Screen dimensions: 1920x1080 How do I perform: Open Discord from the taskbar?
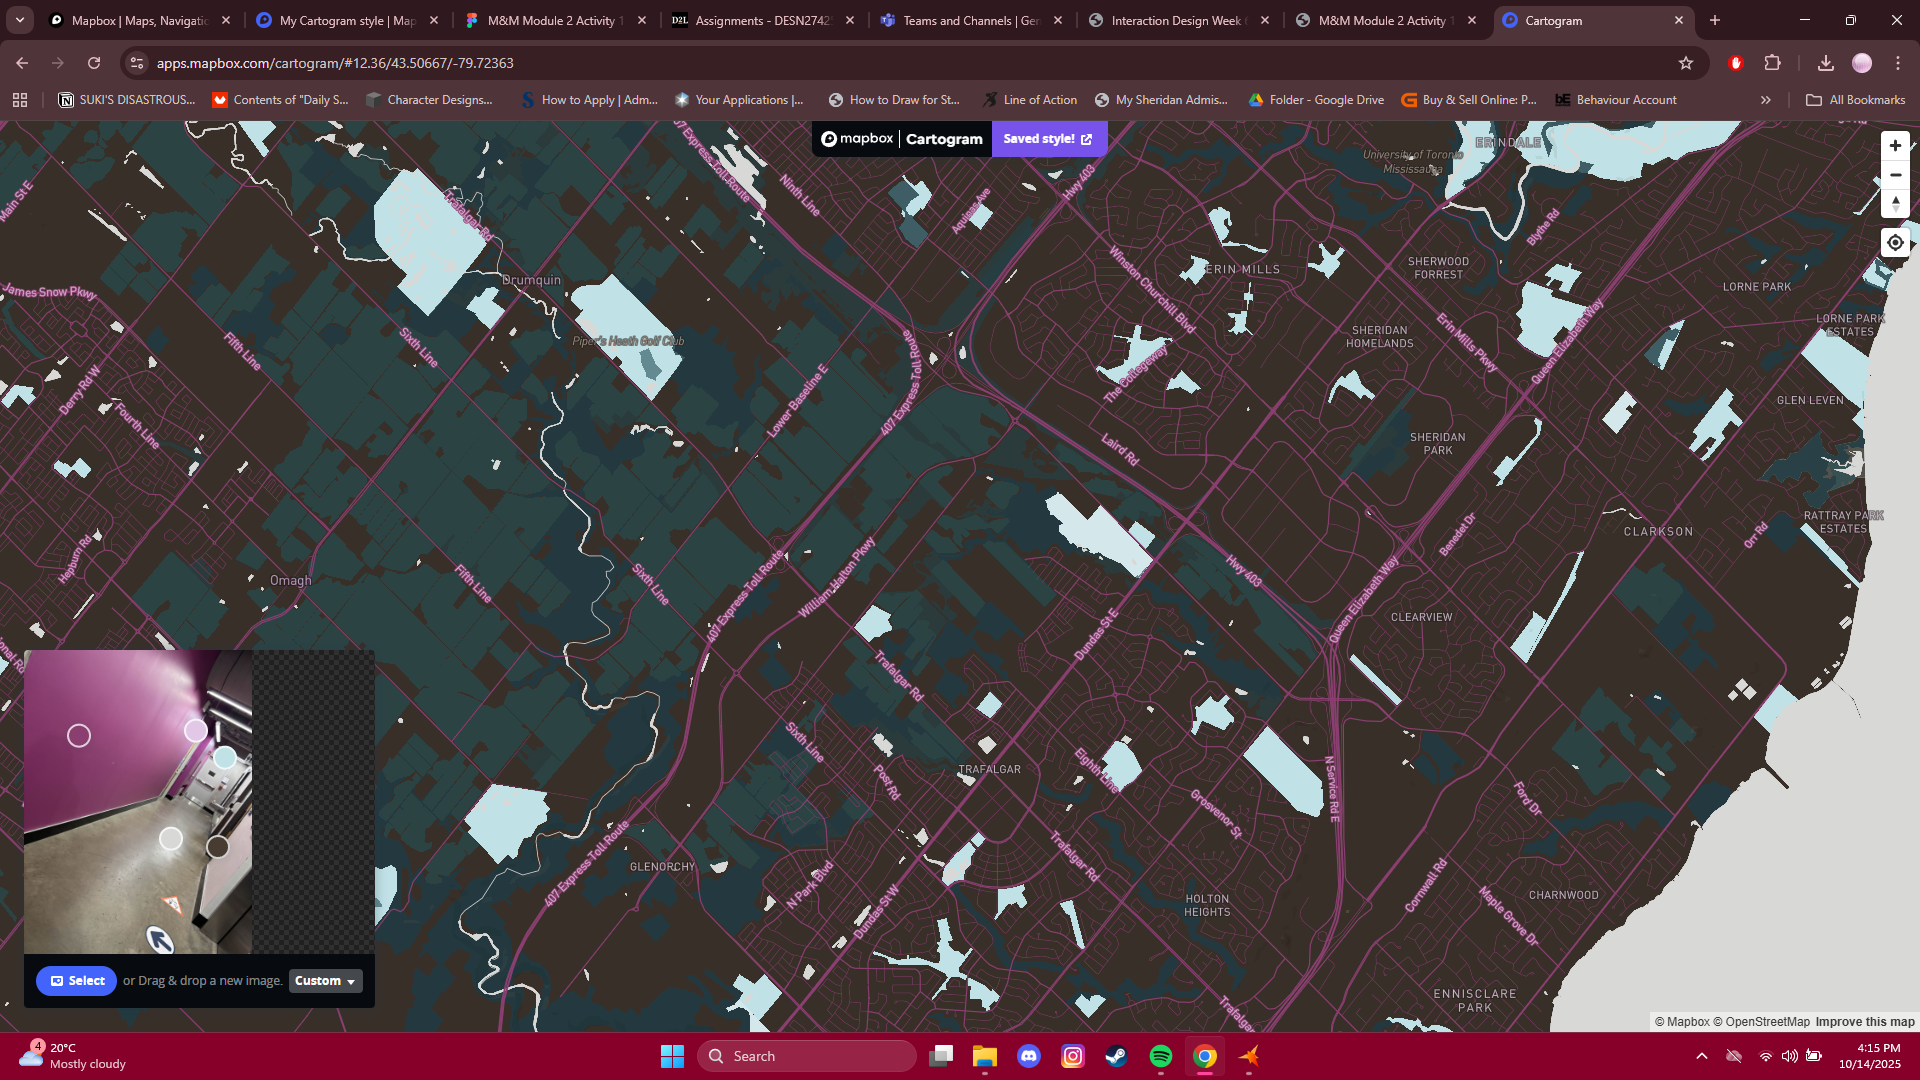[x=1029, y=1056]
